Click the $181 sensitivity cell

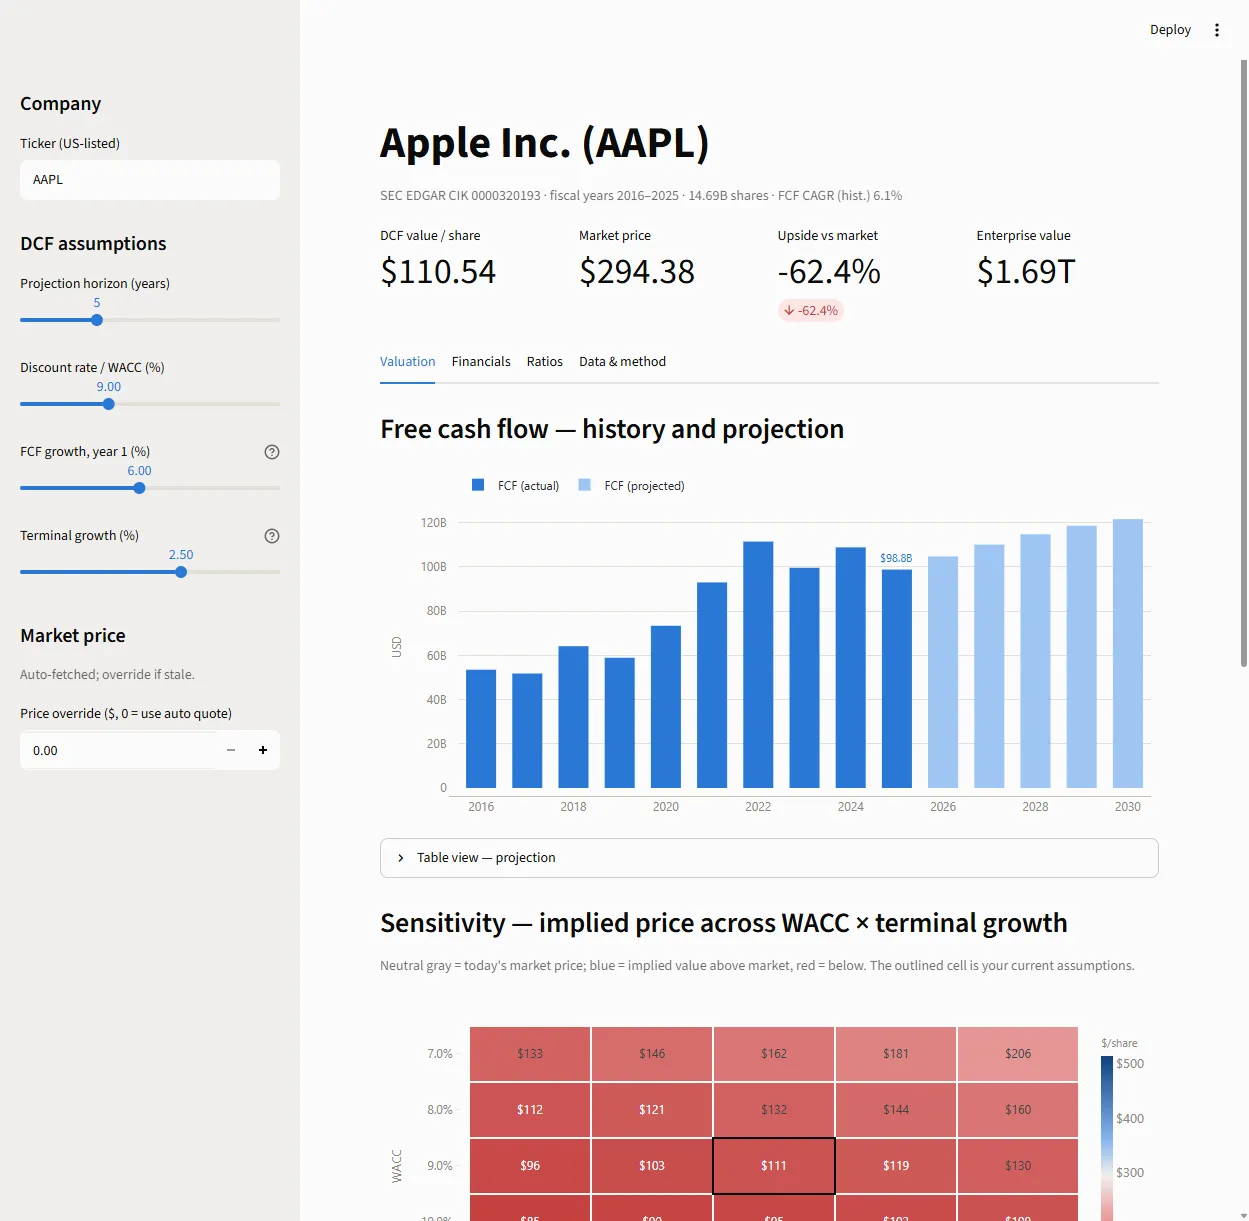[x=896, y=1054]
